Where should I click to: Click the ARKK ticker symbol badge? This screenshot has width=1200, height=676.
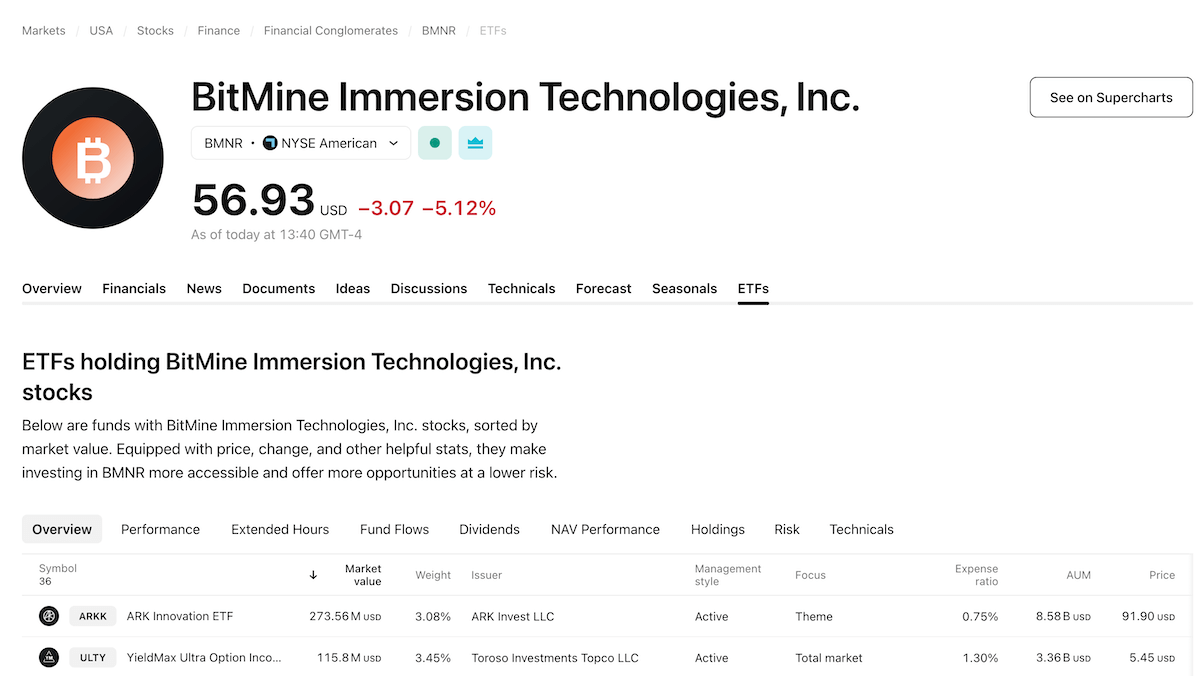click(x=93, y=616)
